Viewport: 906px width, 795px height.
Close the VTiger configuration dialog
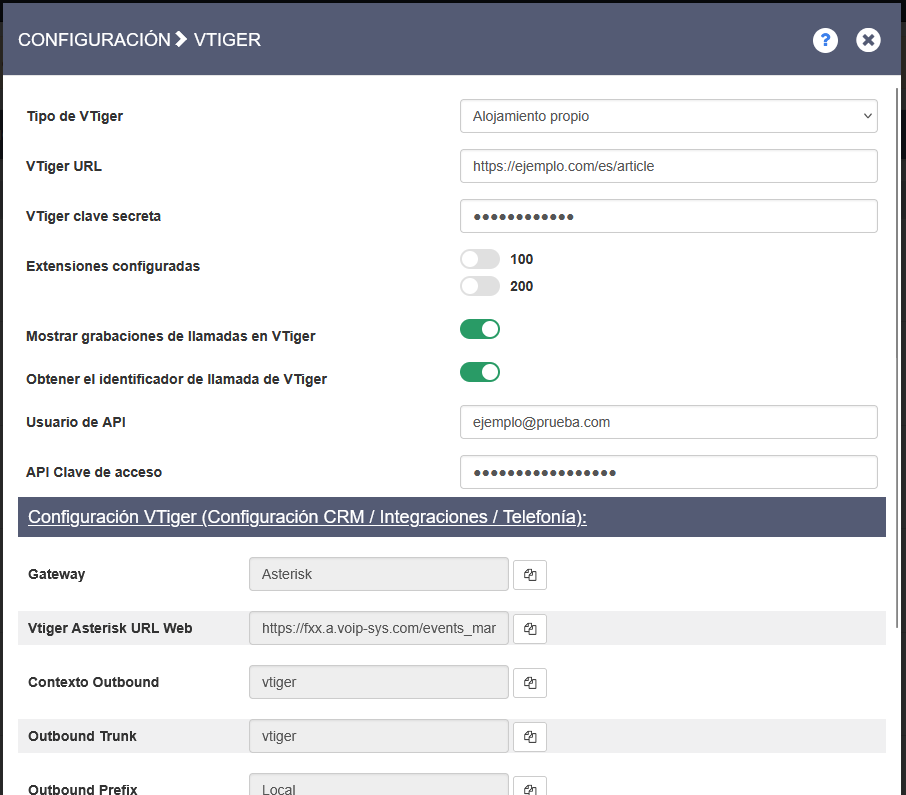tap(868, 40)
